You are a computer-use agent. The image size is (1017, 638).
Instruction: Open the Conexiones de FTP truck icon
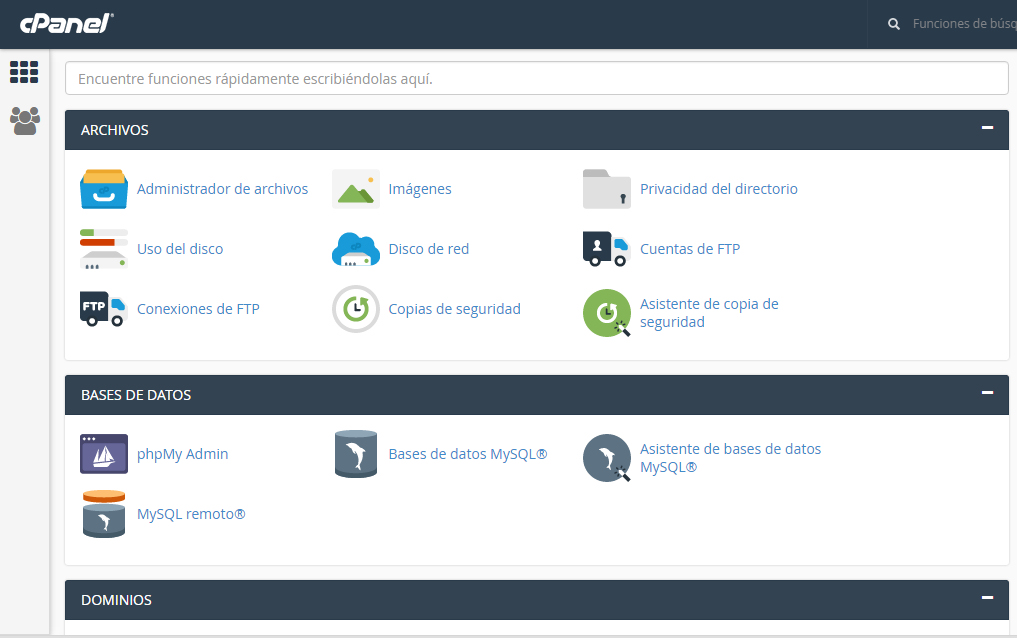pyautogui.click(x=104, y=309)
